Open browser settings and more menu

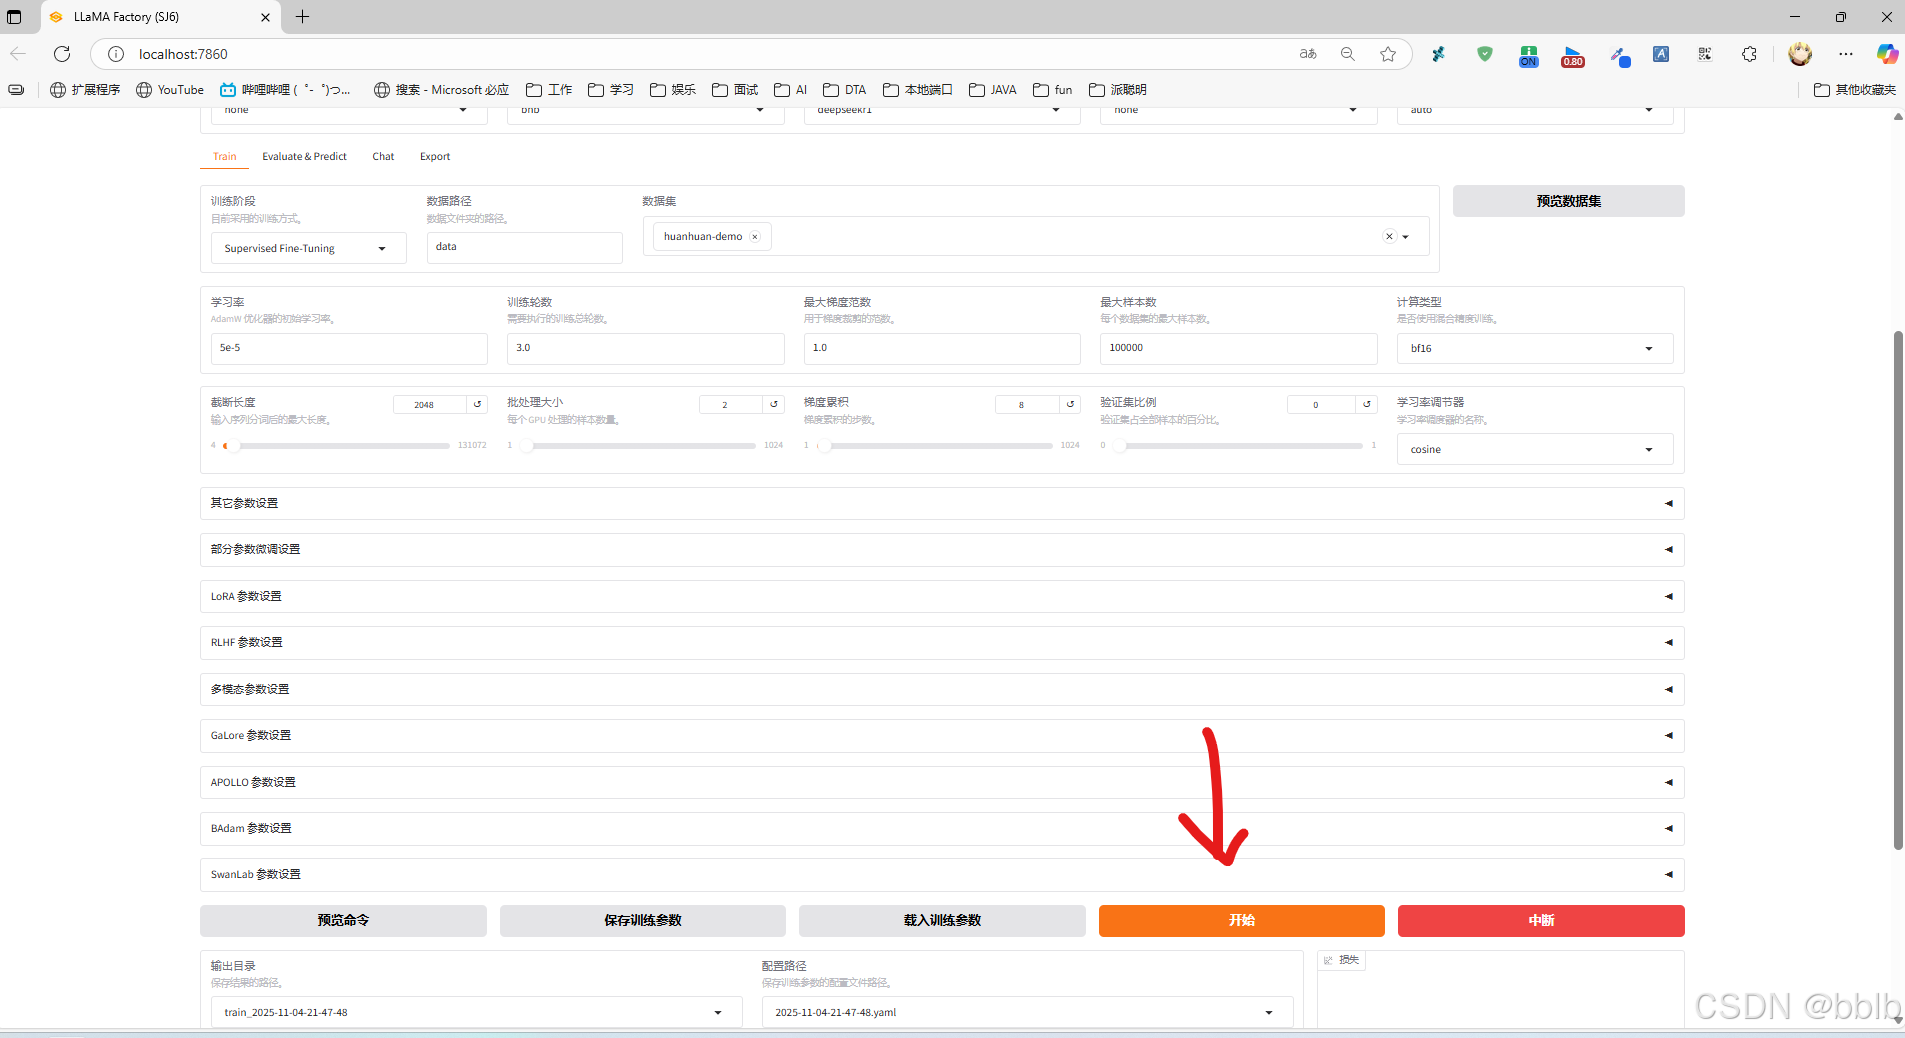point(1845,54)
